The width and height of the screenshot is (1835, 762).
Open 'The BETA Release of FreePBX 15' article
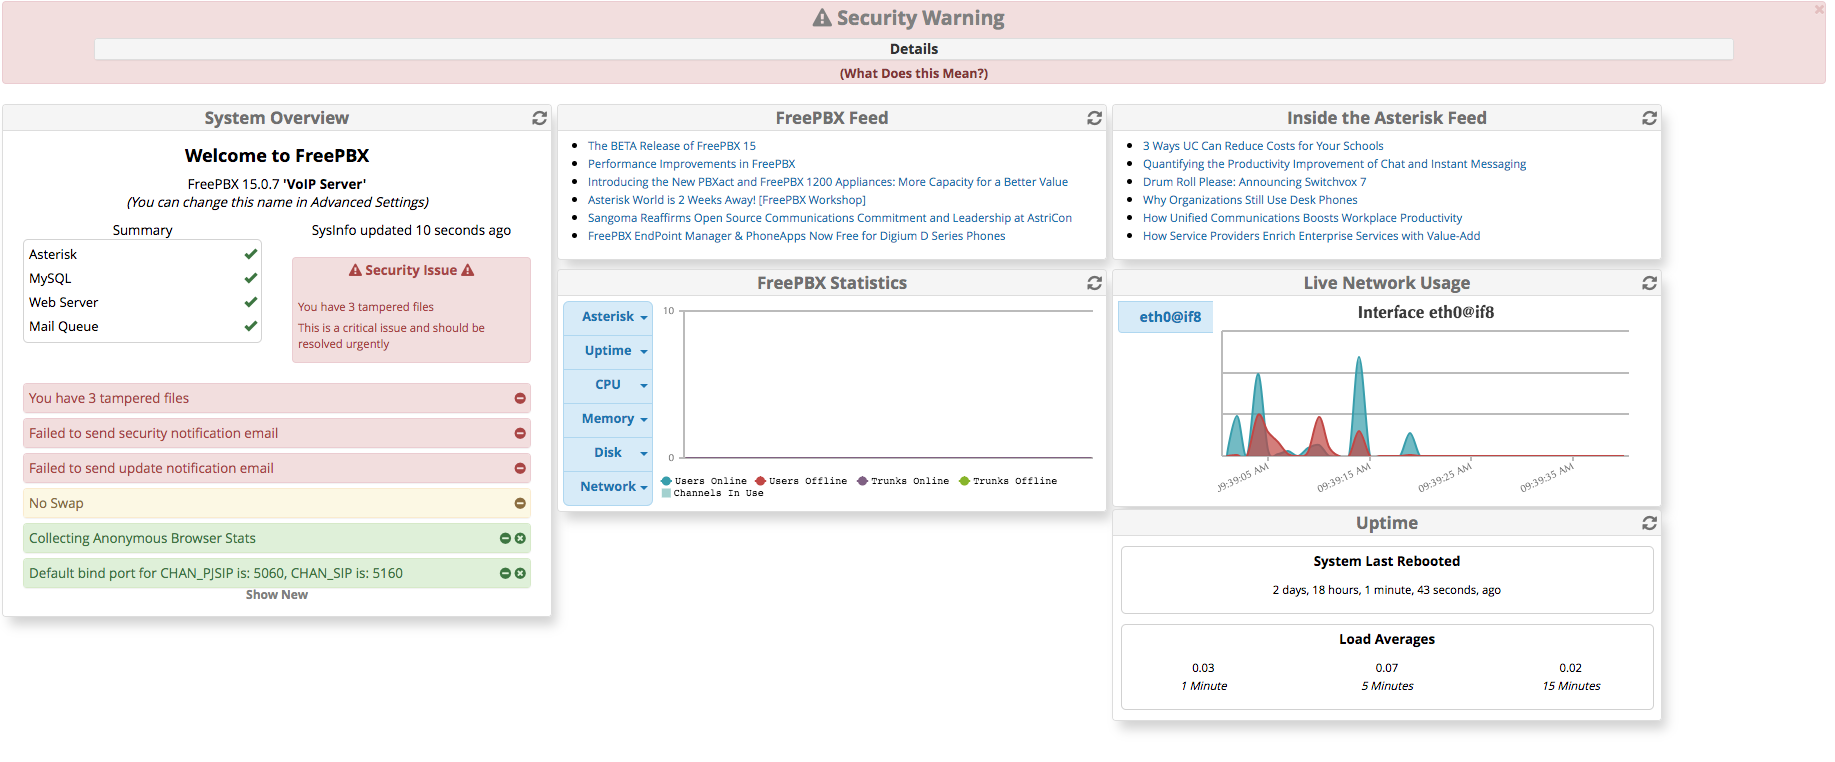click(672, 146)
